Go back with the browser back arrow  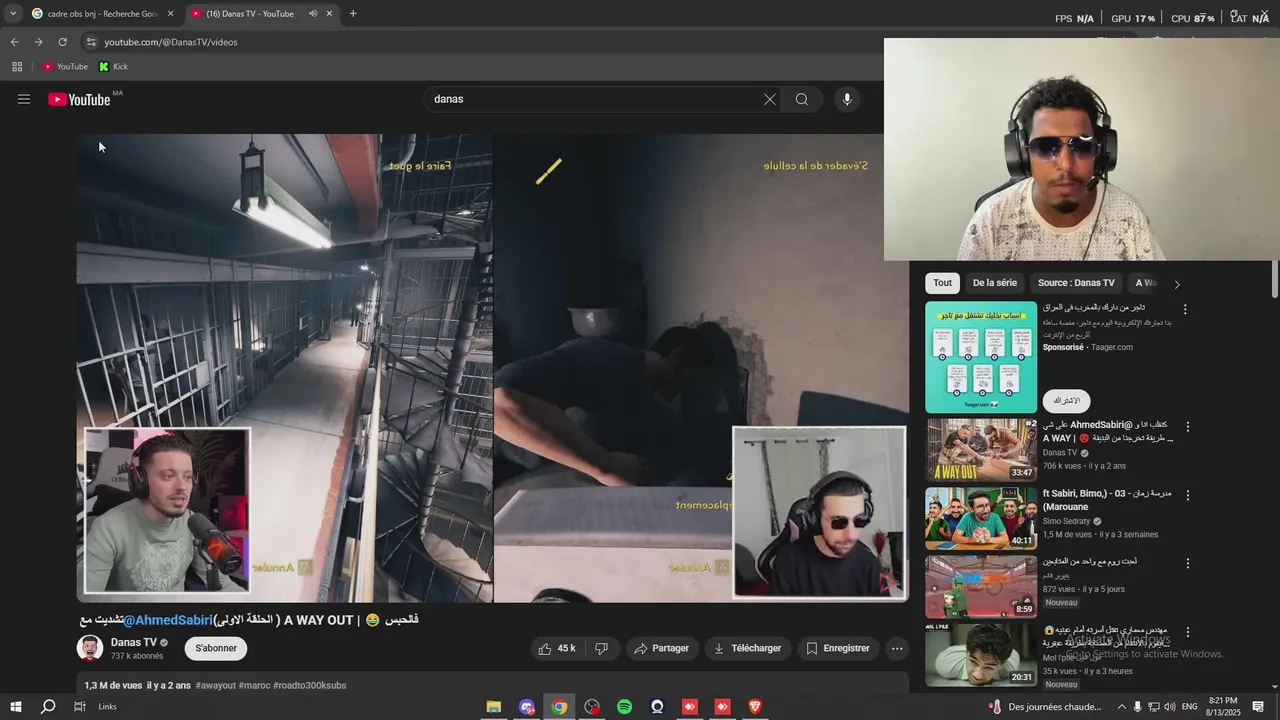pos(14,42)
